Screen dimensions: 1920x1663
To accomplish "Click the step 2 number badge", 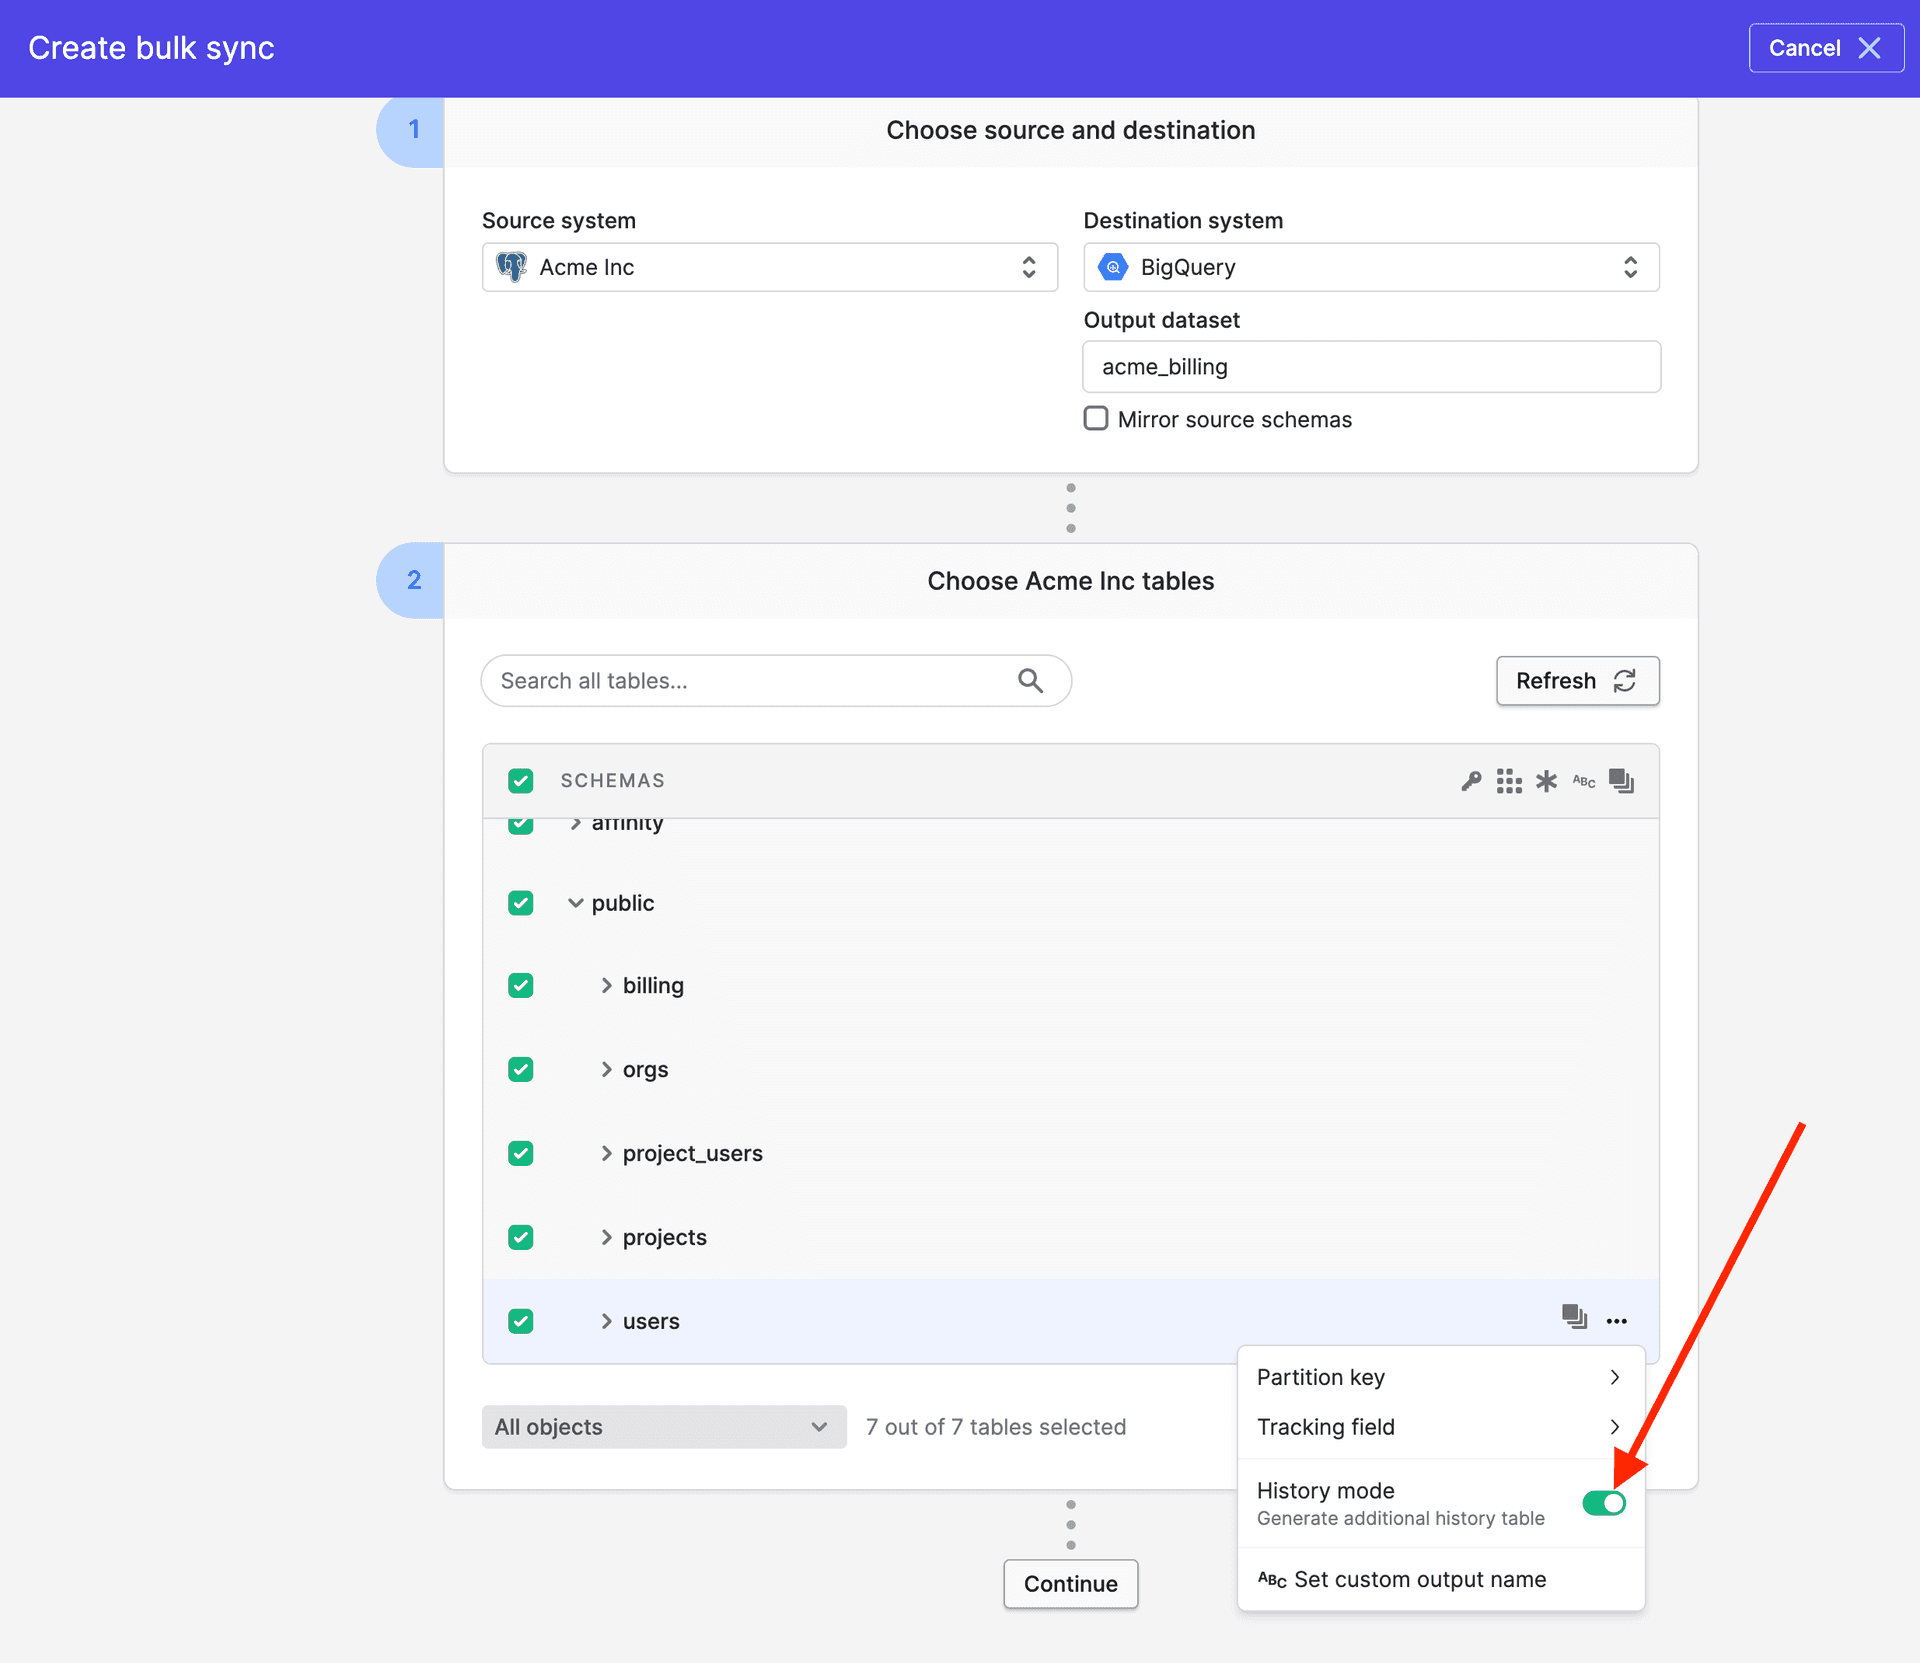I will pos(412,580).
